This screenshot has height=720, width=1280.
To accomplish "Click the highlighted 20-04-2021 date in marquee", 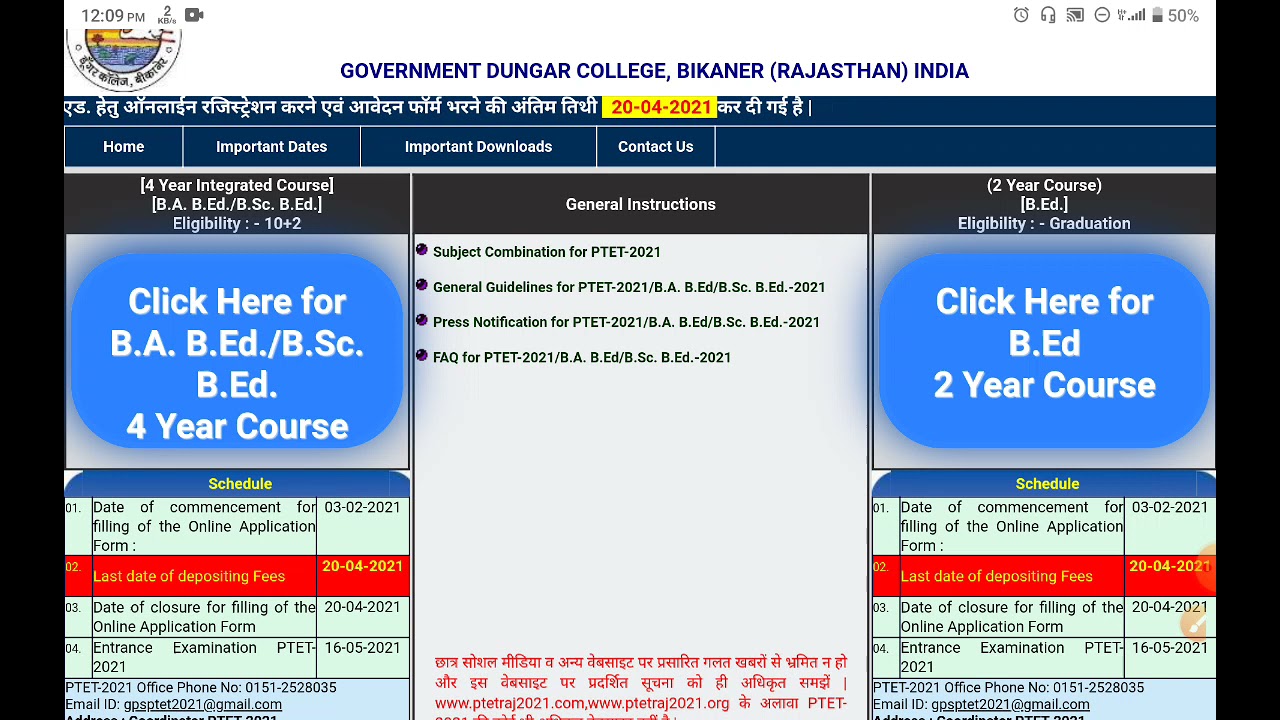I will 660,107.
